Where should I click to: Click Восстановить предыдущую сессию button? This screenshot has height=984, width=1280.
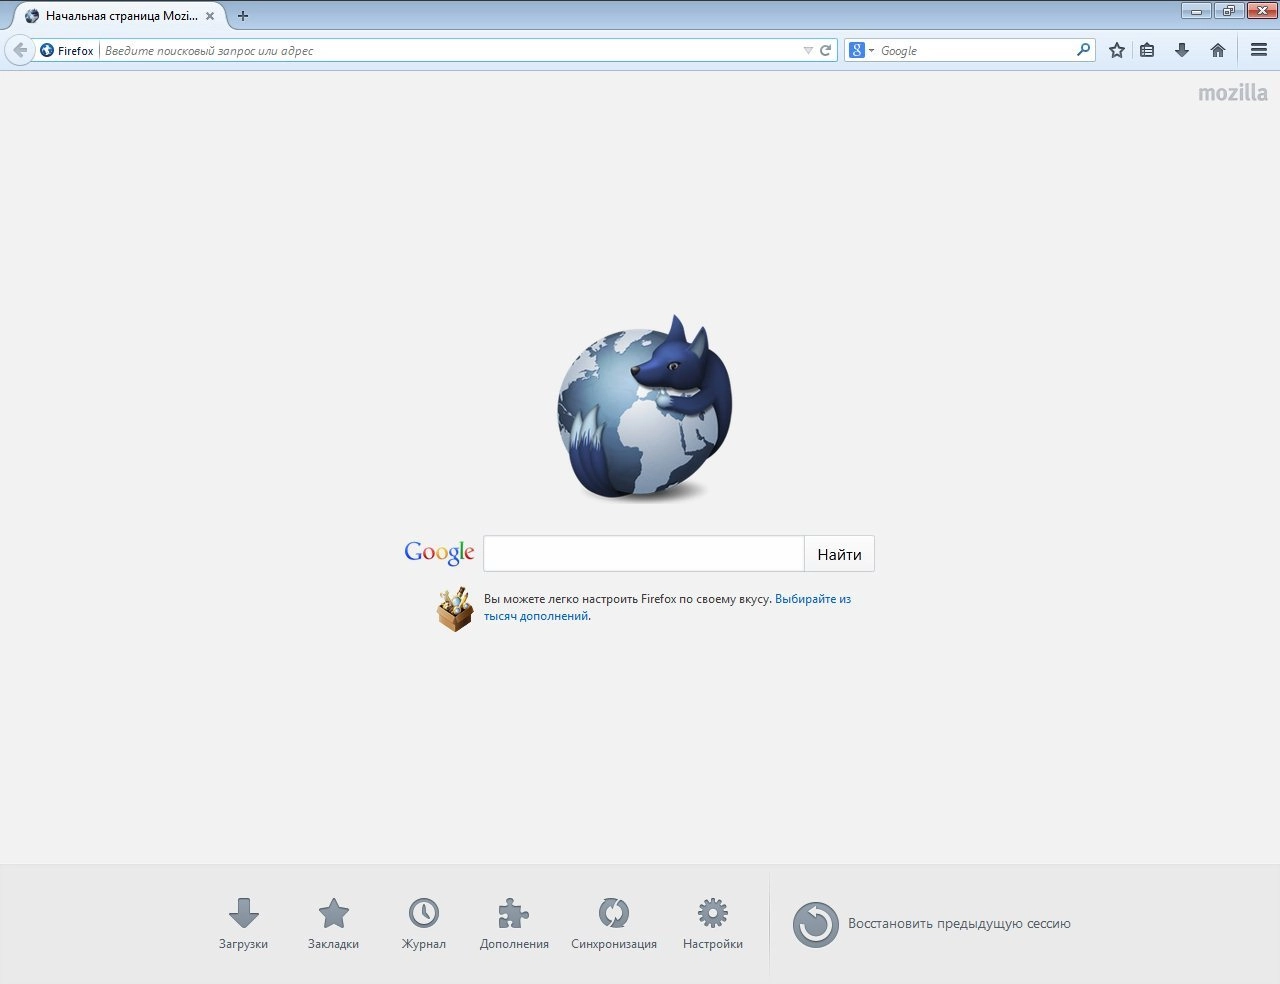tap(932, 924)
